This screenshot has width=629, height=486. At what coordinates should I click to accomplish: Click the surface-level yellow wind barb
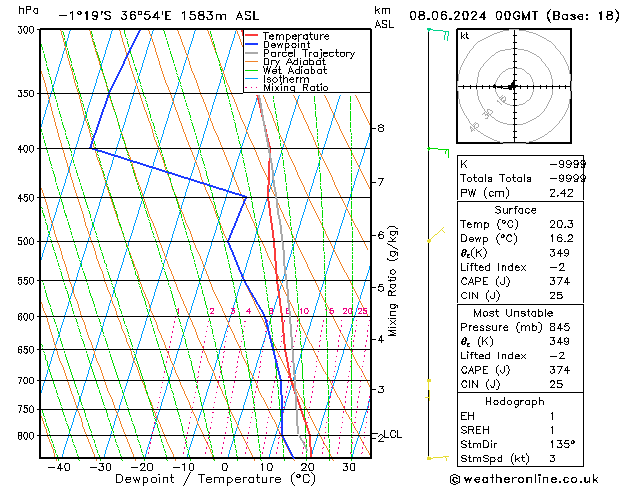(438, 458)
